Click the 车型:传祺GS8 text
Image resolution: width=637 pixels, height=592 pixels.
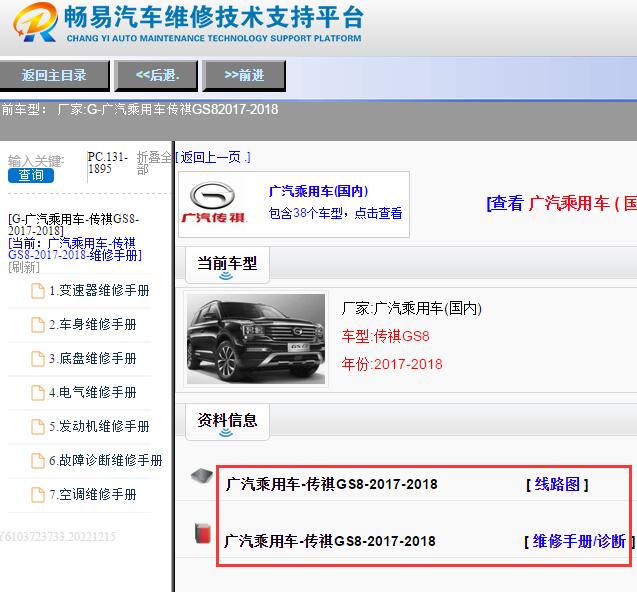[x=386, y=336]
